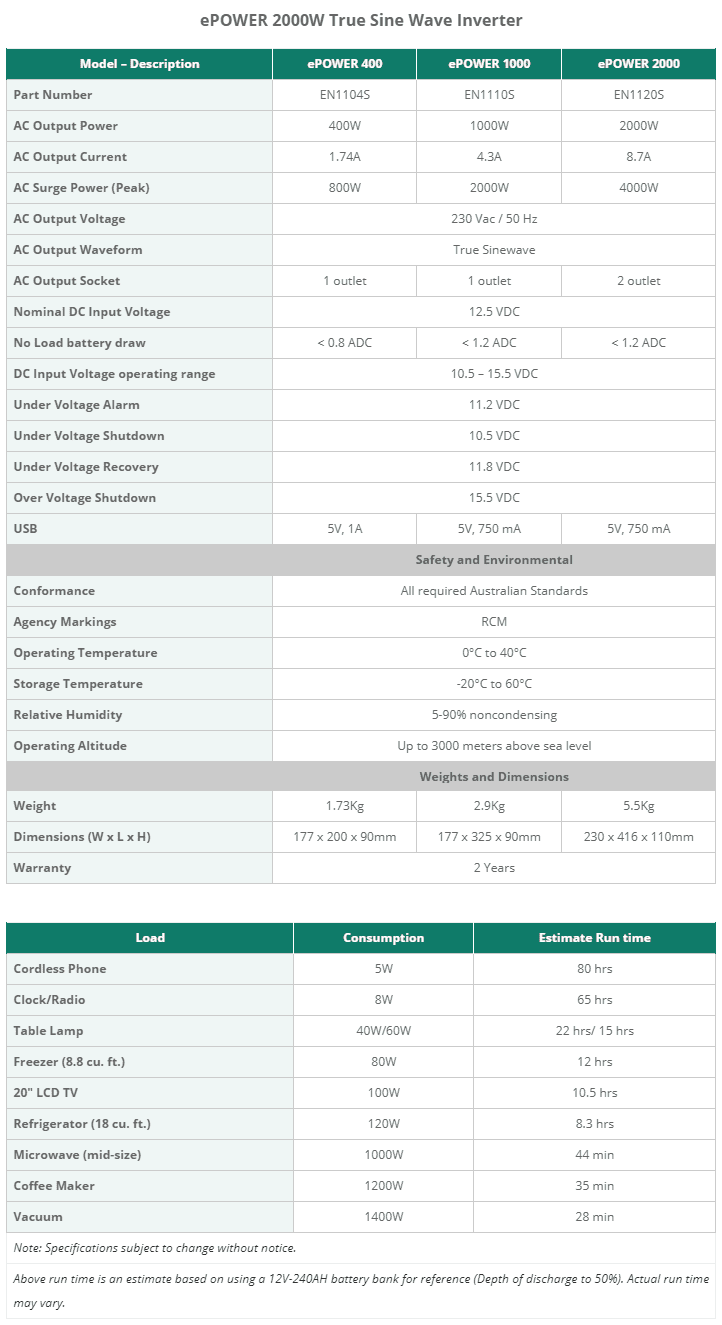
Task: Select the Microwave (mid-size) row label
Action: (x=77, y=1155)
